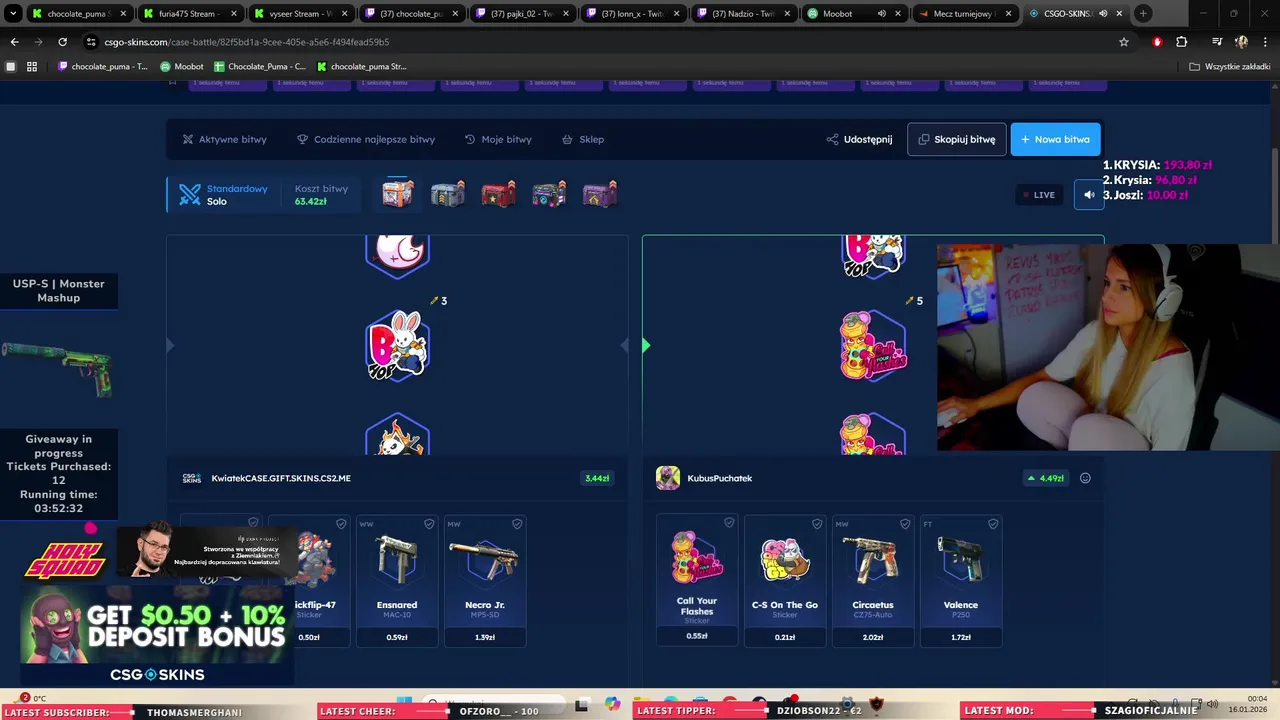Open the Moobot bookmark
The width and height of the screenshot is (1280, 720).
(x=181, y=67)
